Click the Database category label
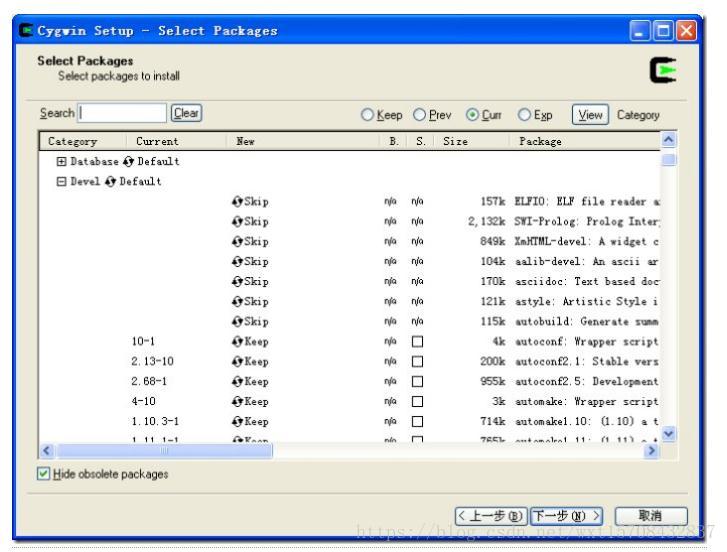This screenshot has width=727, height=552. tap(94, 161)
